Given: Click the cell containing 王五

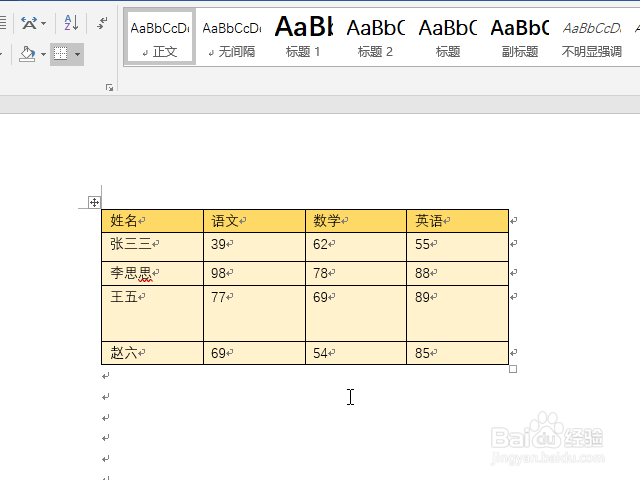Looking at the screenshot, I should 152,313.
